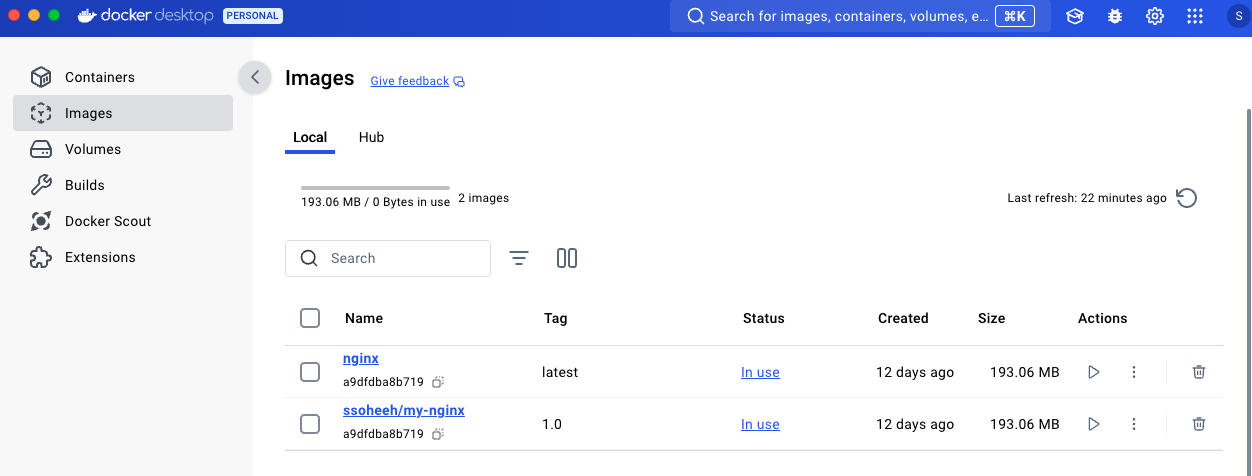
Task: Open the filter options icon
Action: pyautogui.click(x=519, y=258)
